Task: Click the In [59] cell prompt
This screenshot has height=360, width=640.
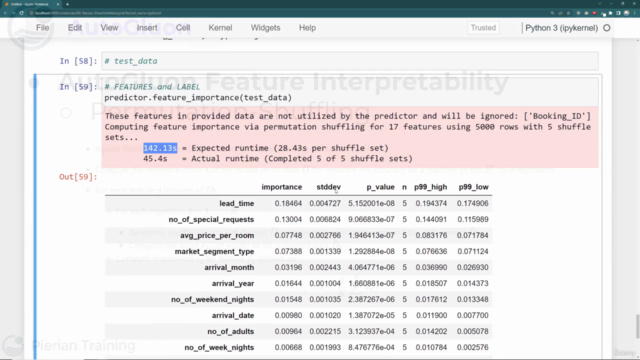Action: click(x=78, y=87)
